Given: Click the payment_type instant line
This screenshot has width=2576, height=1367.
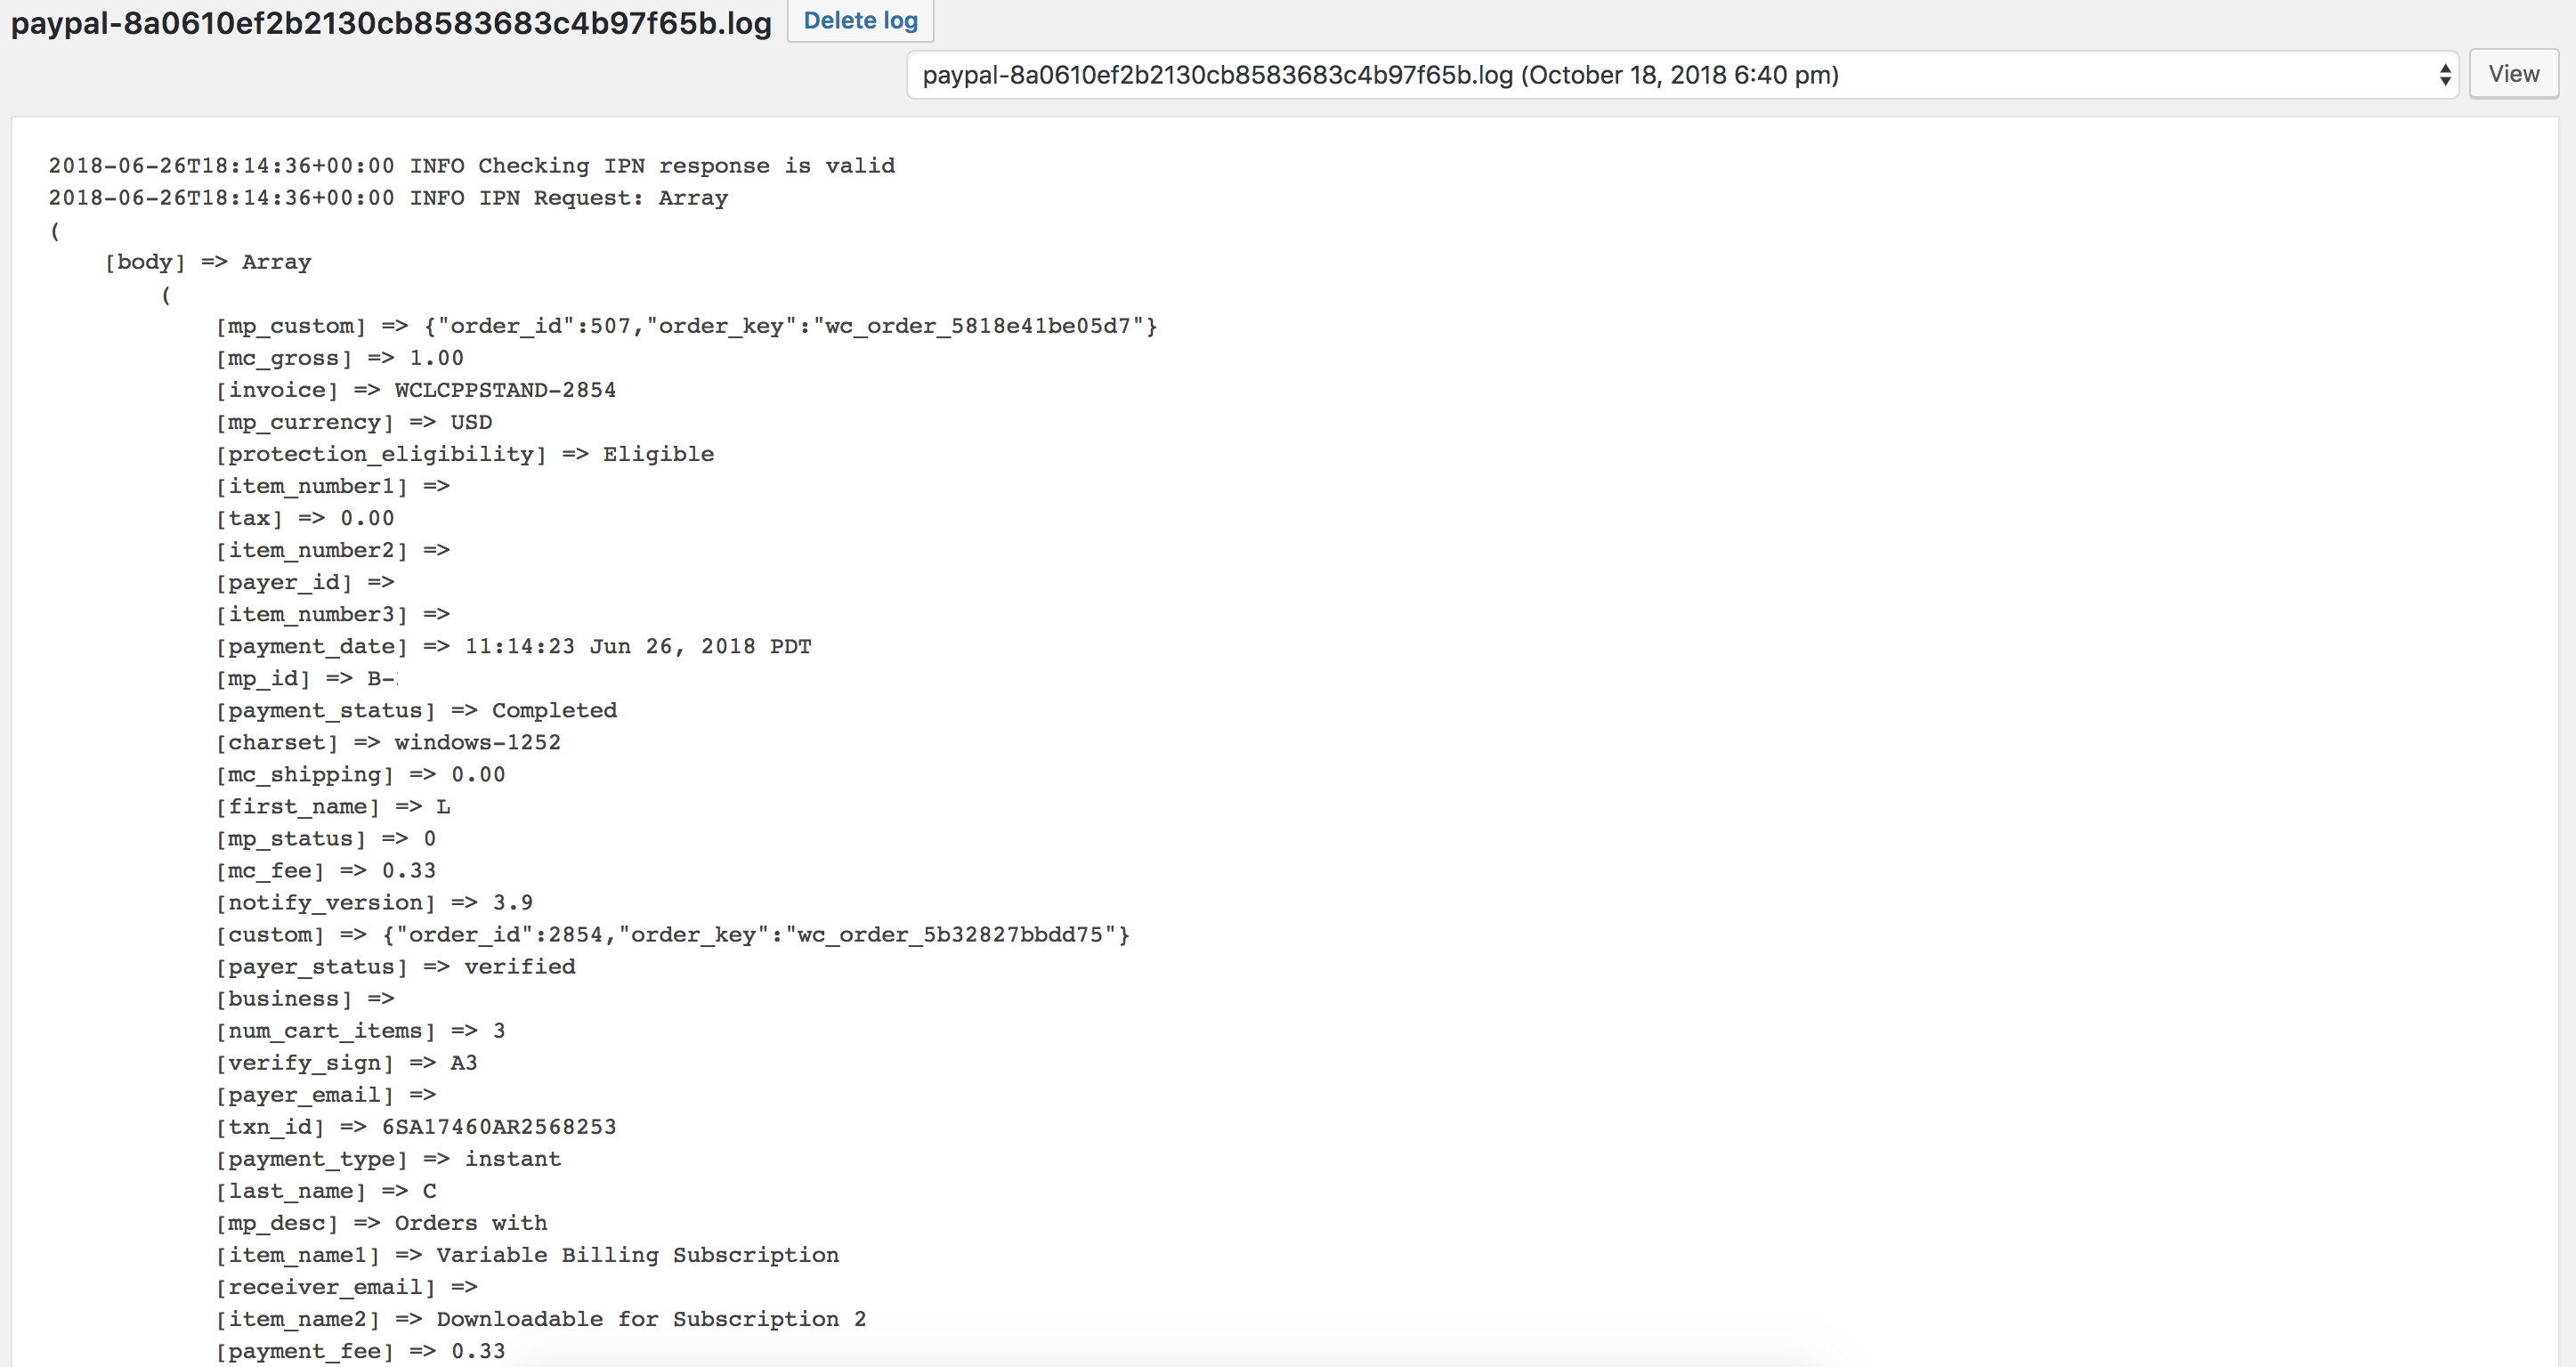Looking at the screenshot, I should [388, 1158].
